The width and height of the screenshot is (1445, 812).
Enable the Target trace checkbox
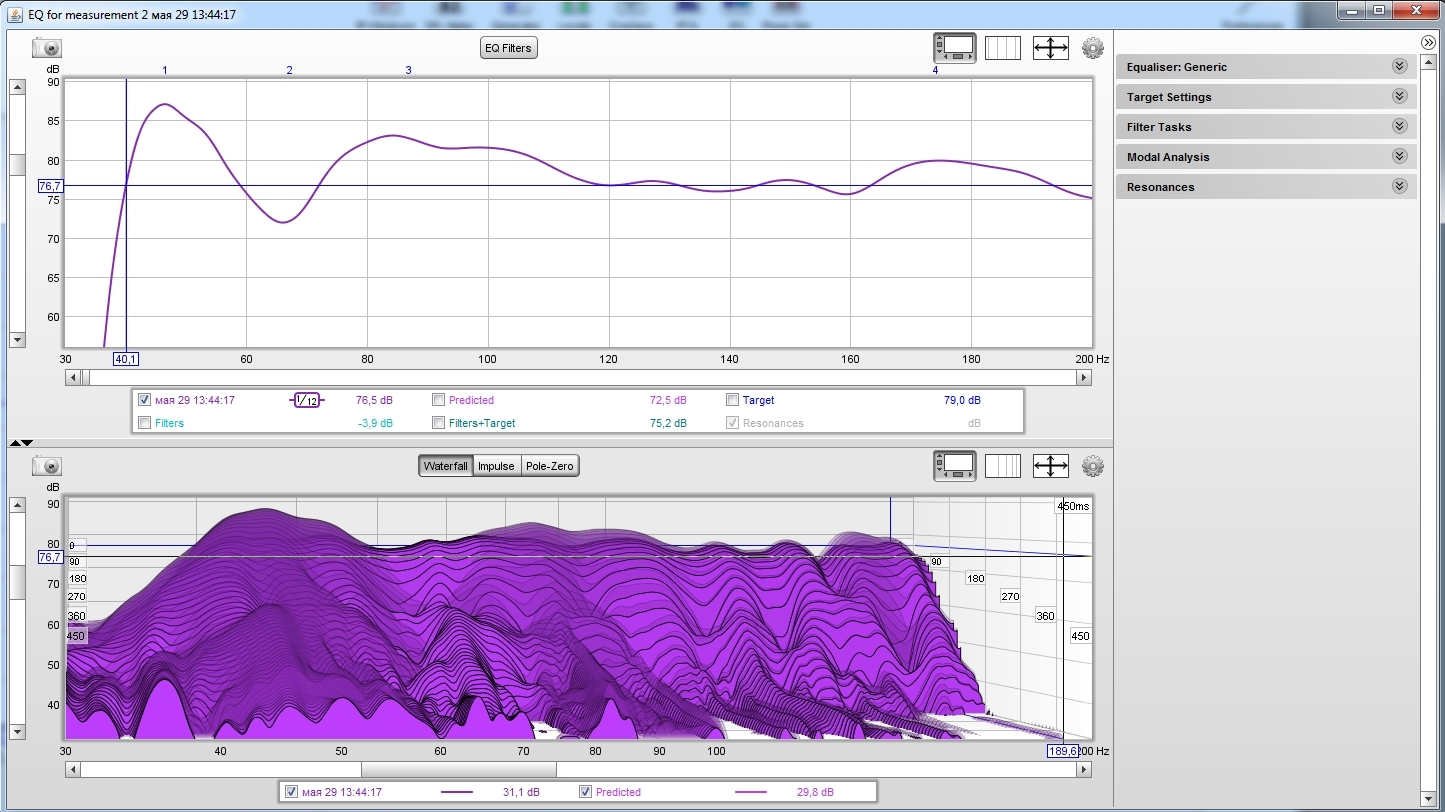tap(733, 400)
